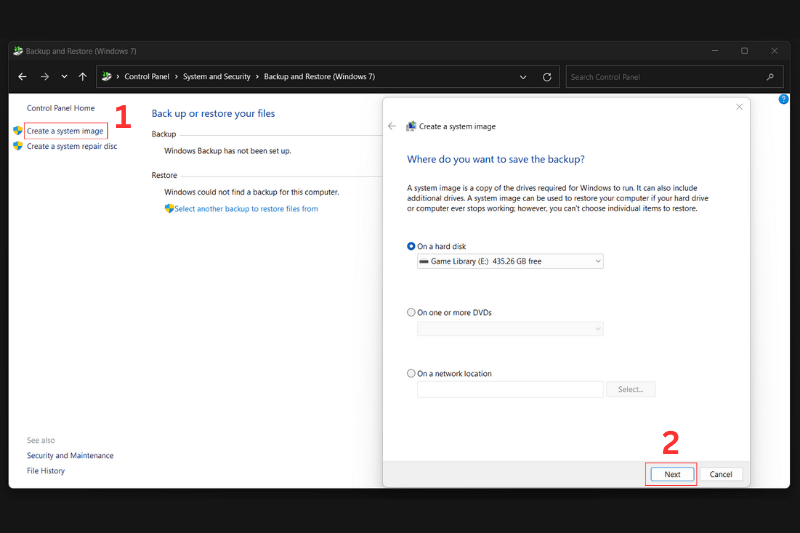The height and width of the screenshot is (533, 800).
Task: Open File History link
Action: (x=46, y=471)
